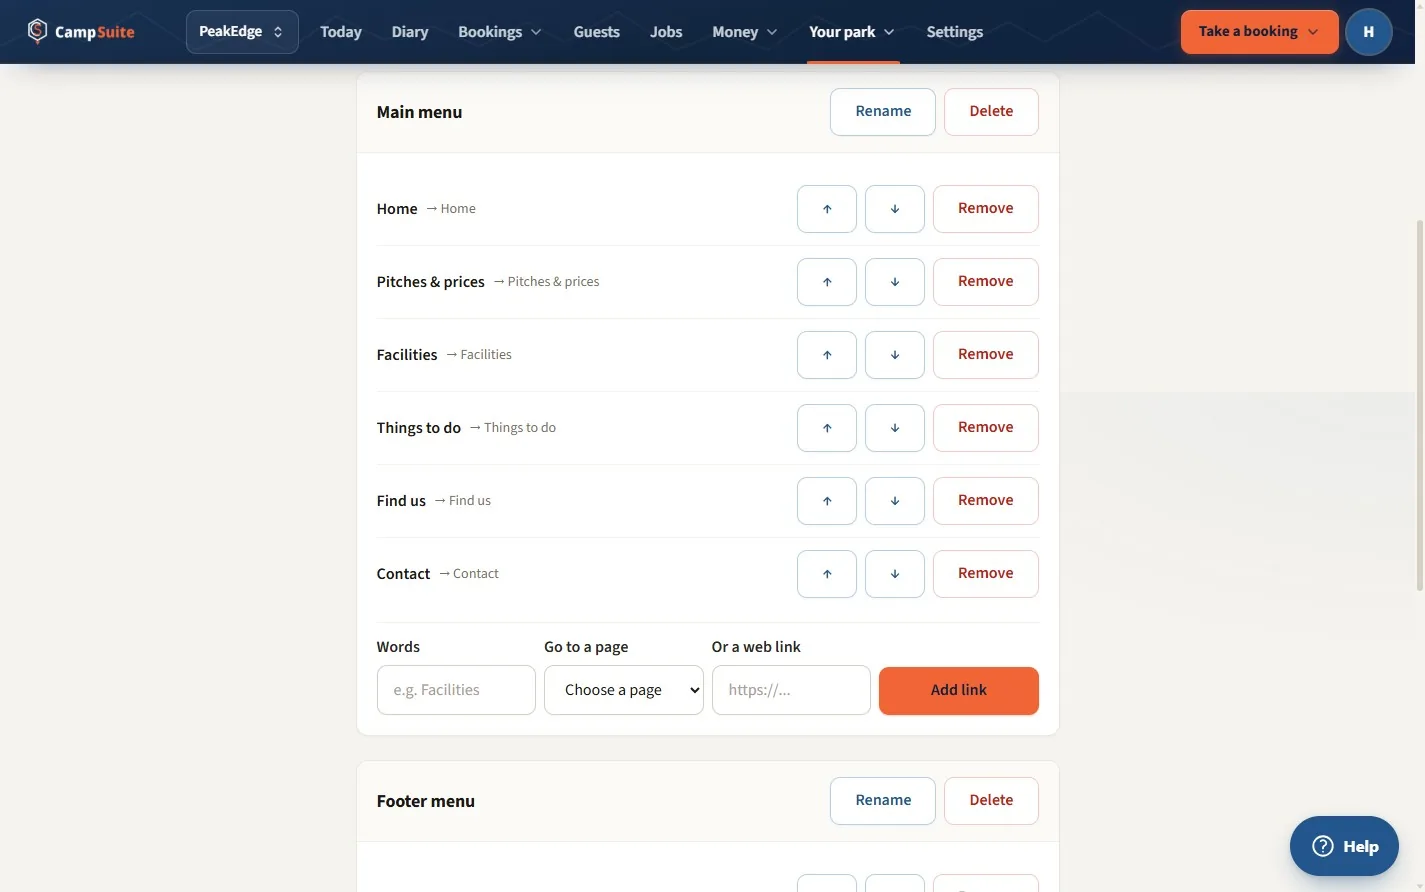Click the CampSuite logo icon
Image resolution: width=1425 pixels, height=892 pixels.
point(37,31)
